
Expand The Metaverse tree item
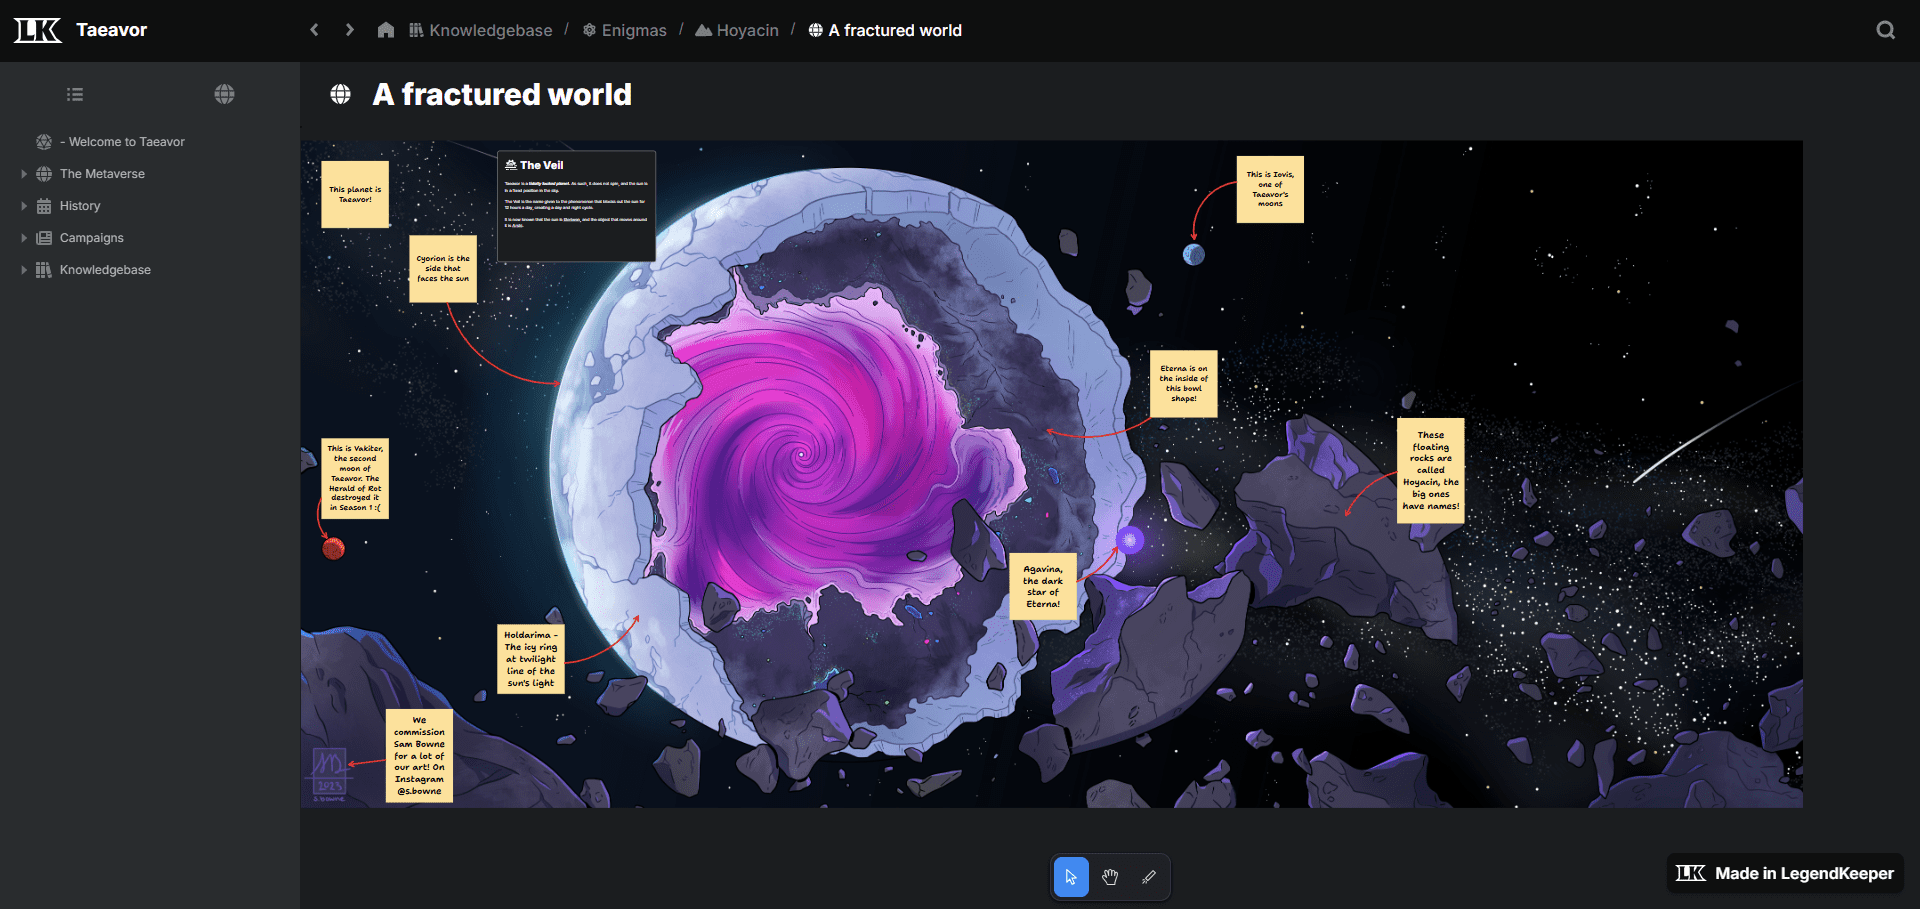pos(24,174)
